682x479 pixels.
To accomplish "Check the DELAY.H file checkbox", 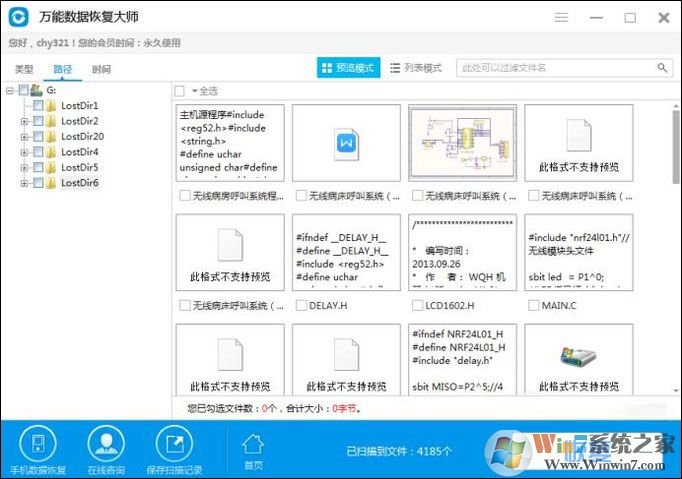I will point(301,305).
